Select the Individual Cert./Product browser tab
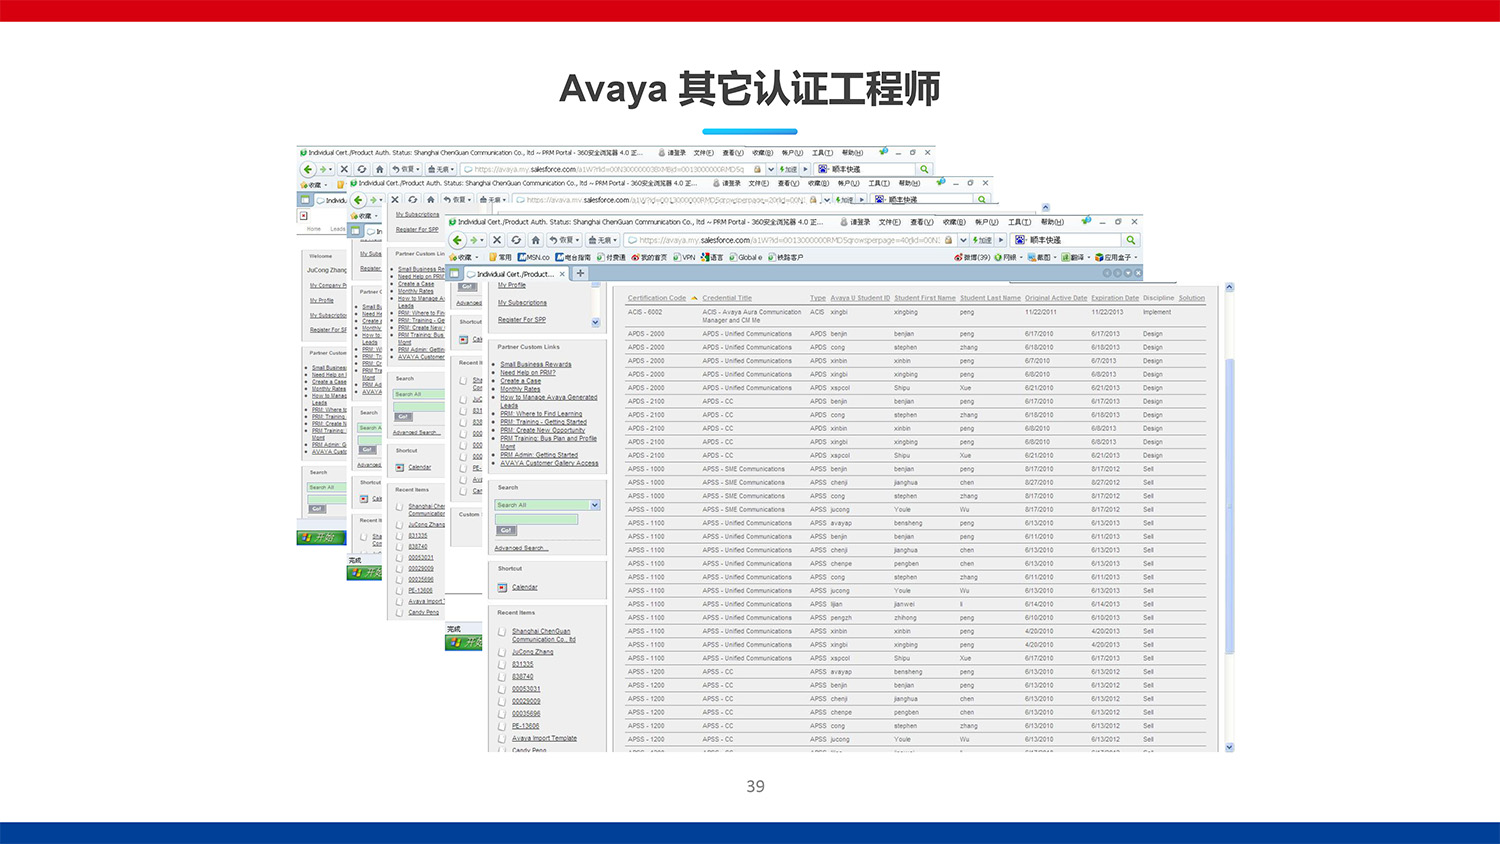This screenshot has height=844, width=1500. coord(515,273)
